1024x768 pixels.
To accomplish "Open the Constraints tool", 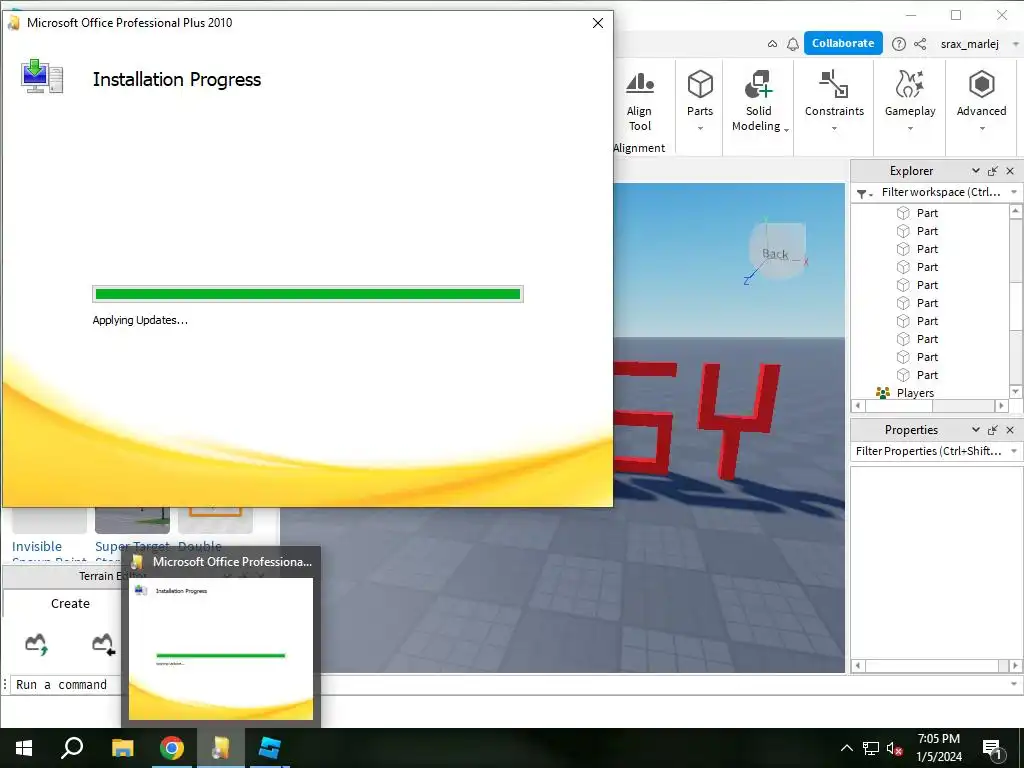I will click(x=834, y=93).
